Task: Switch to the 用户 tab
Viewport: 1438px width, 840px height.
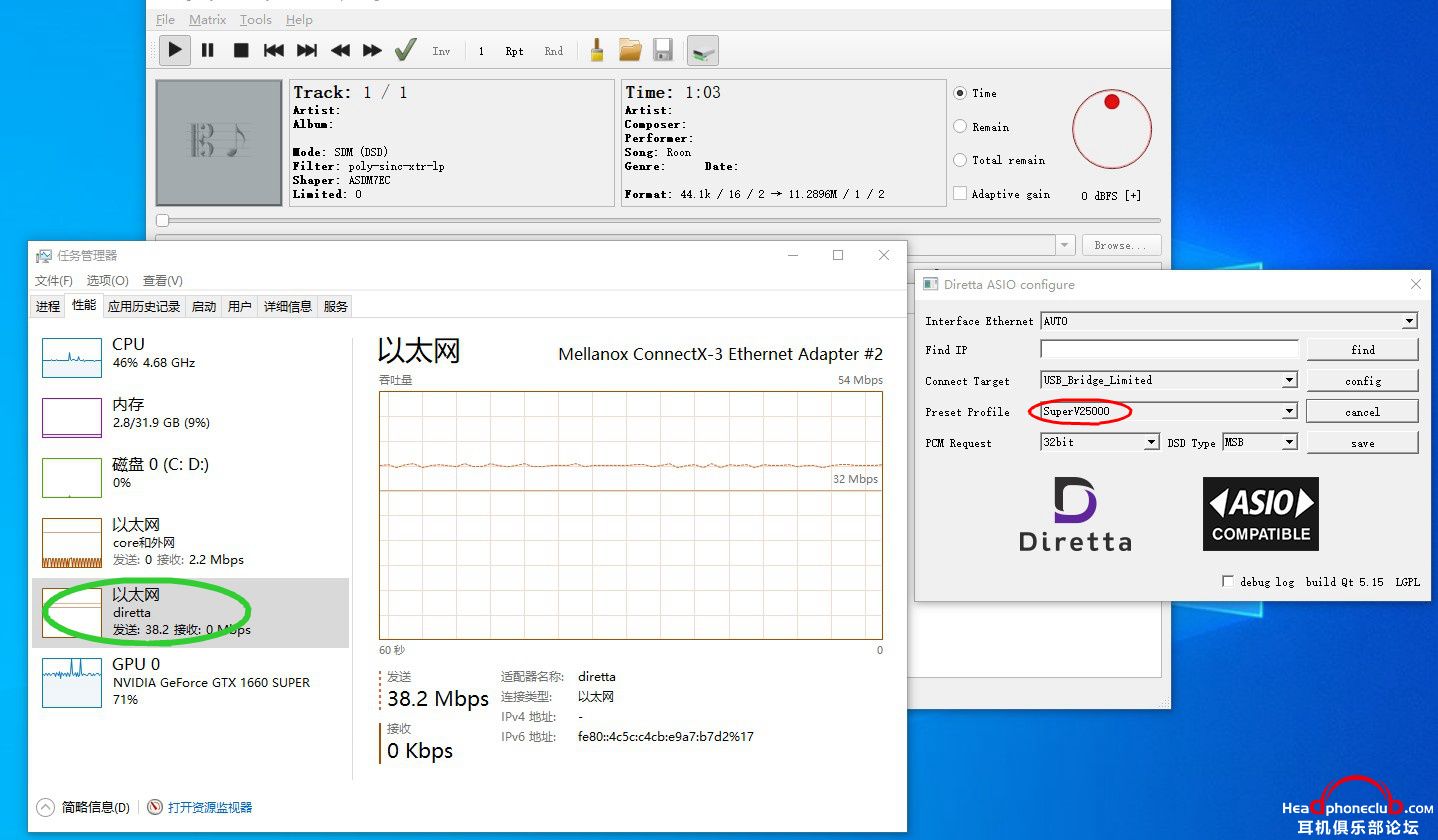Action: 240,306
